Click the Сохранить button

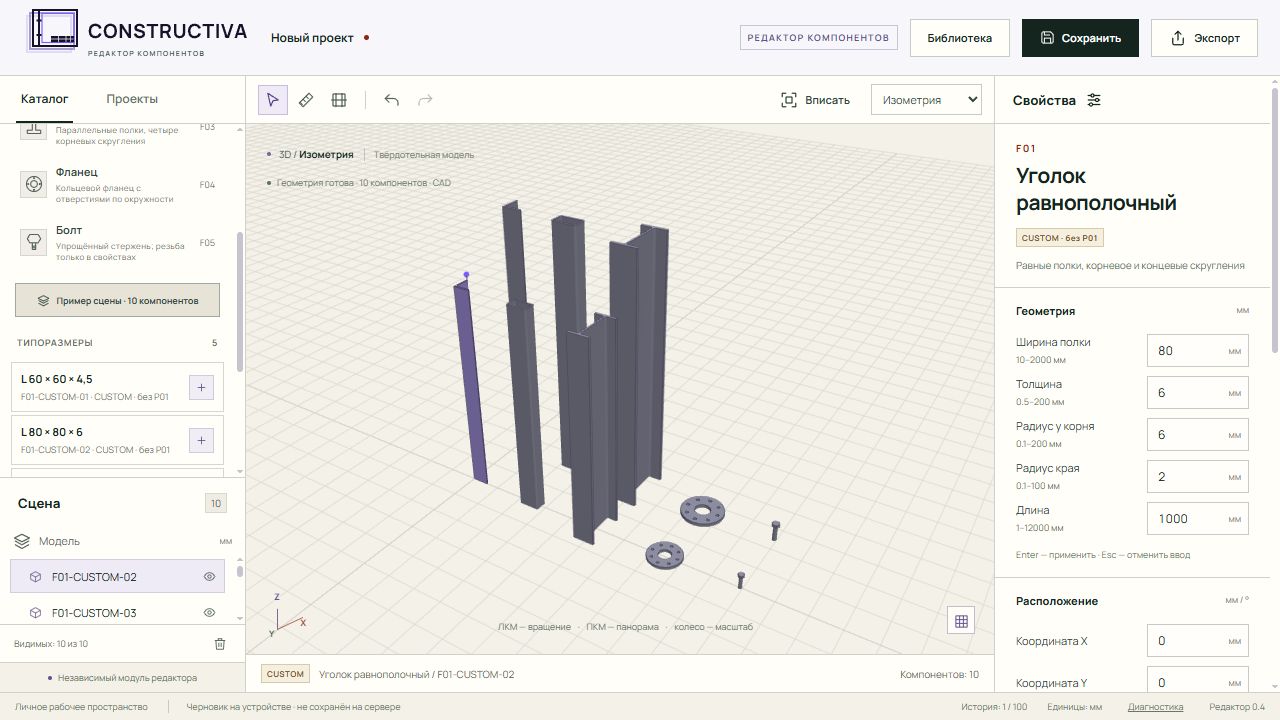[x=1080, y=38]
